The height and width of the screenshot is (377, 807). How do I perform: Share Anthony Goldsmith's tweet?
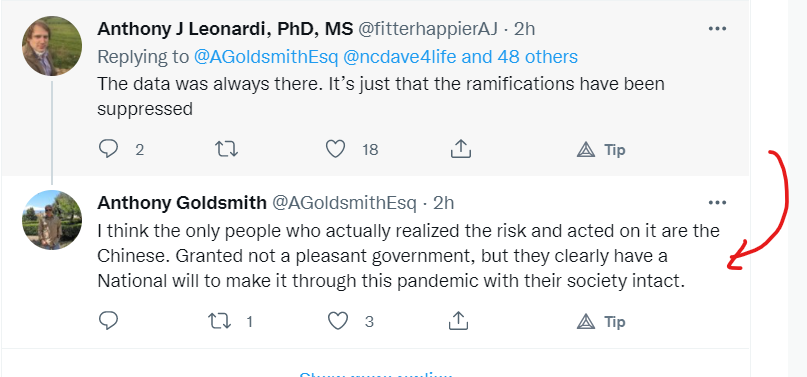click(x=458, y=320)
